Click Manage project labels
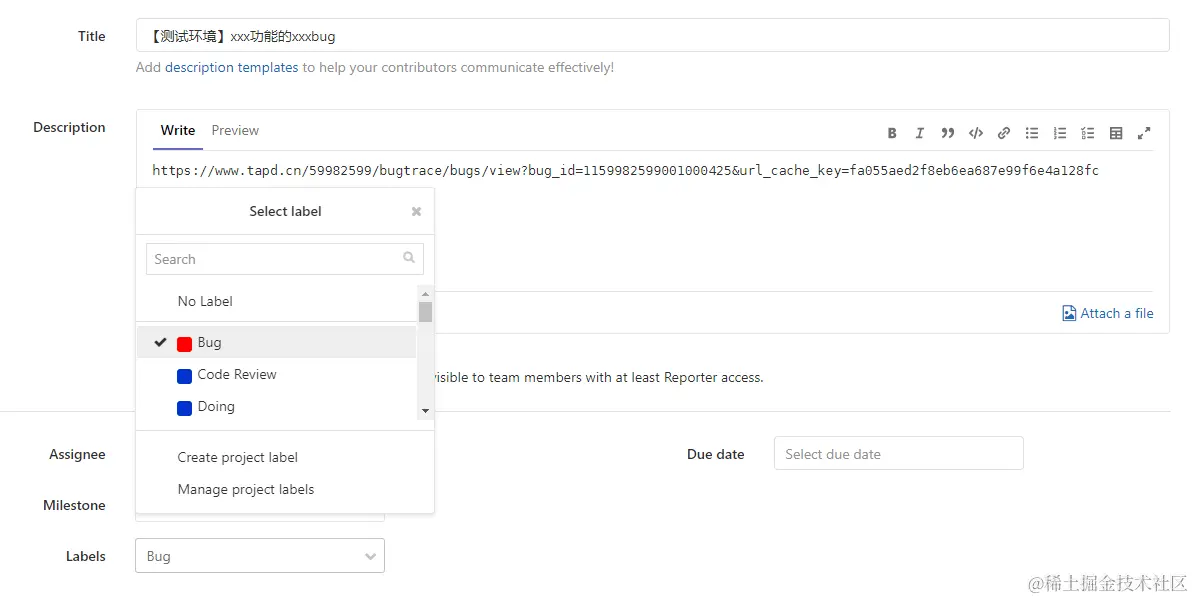This screenshot has height=600, width=1194. click(x=246, y=490)
